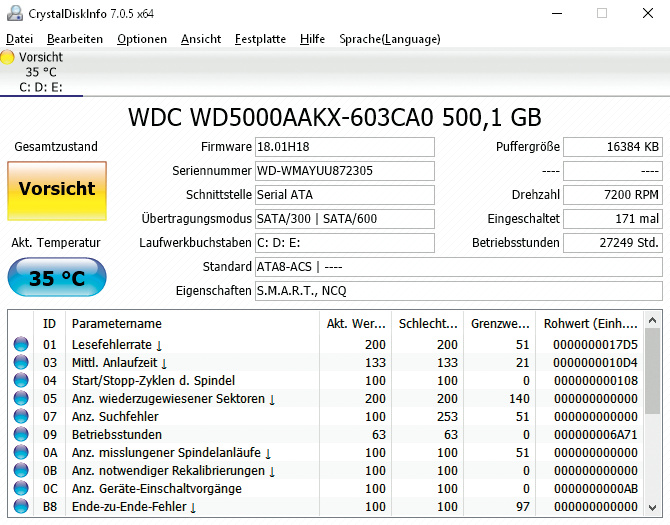
Task: Maximize the CrystalDiskInfo window
Action: [x=602, y=13]
